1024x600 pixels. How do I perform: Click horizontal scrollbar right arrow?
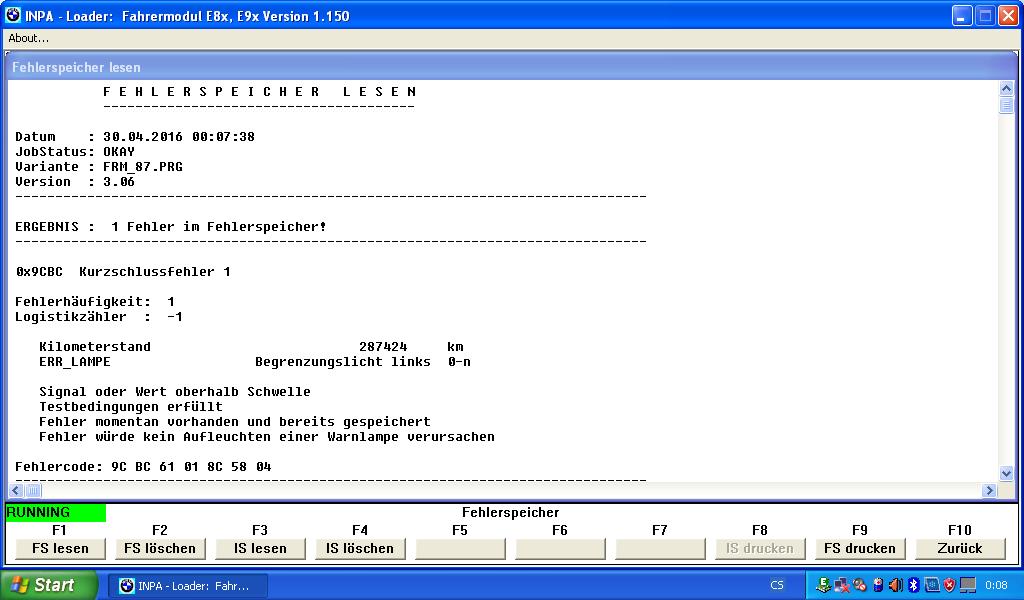[989, 490]
